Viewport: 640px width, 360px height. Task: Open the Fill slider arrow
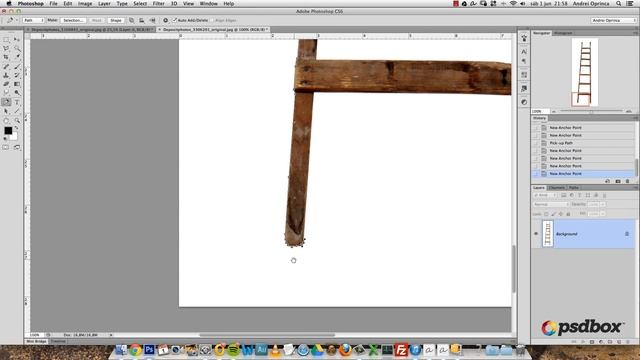click(603, 214)
